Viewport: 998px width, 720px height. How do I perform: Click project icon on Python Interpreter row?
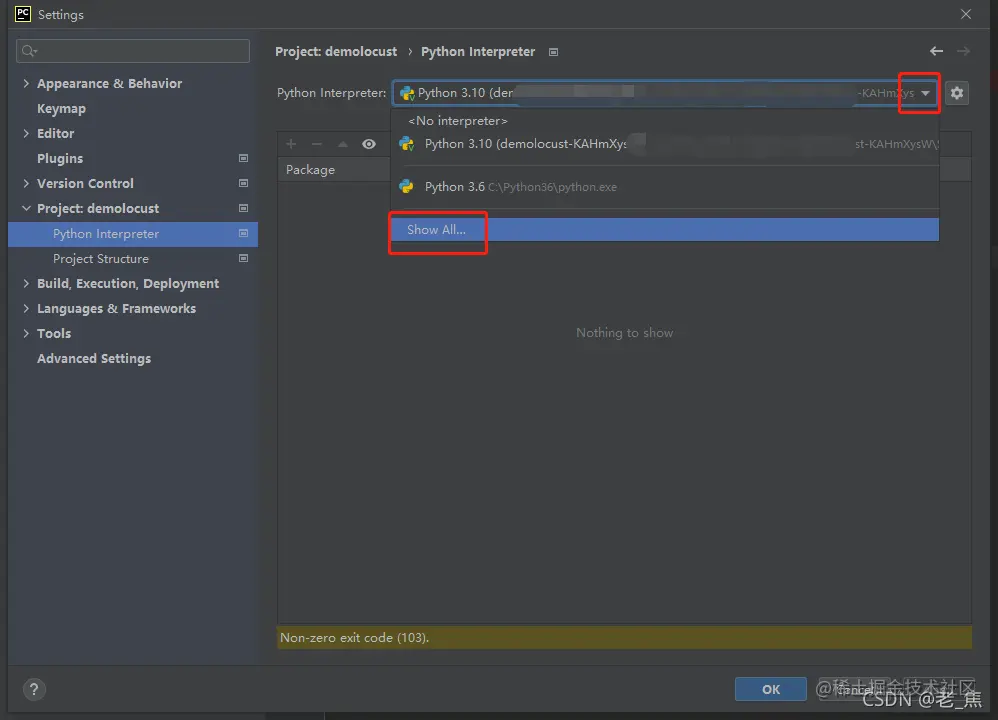coord(243,234)
